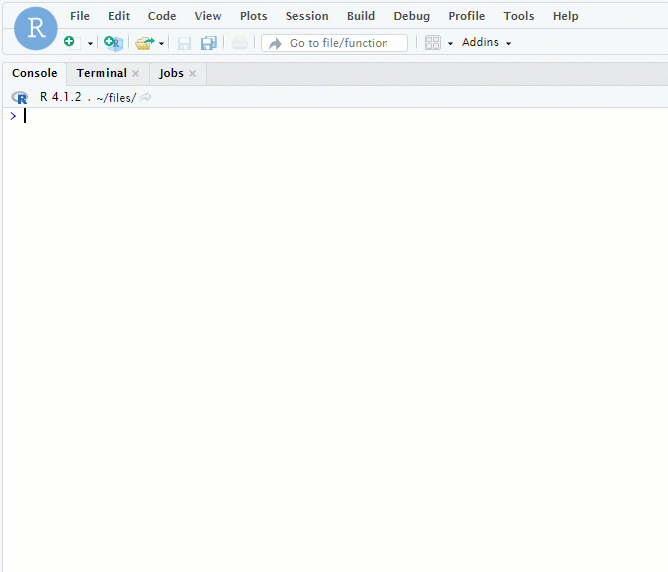Click the Create Project icon
Image resolution: width=668 pixels, height=572 pixels.
(113, 43)
